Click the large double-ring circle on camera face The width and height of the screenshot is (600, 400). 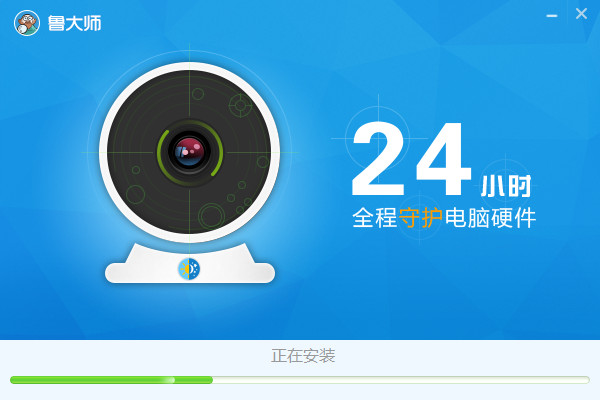pyautogui.click(x=211, y=216)
